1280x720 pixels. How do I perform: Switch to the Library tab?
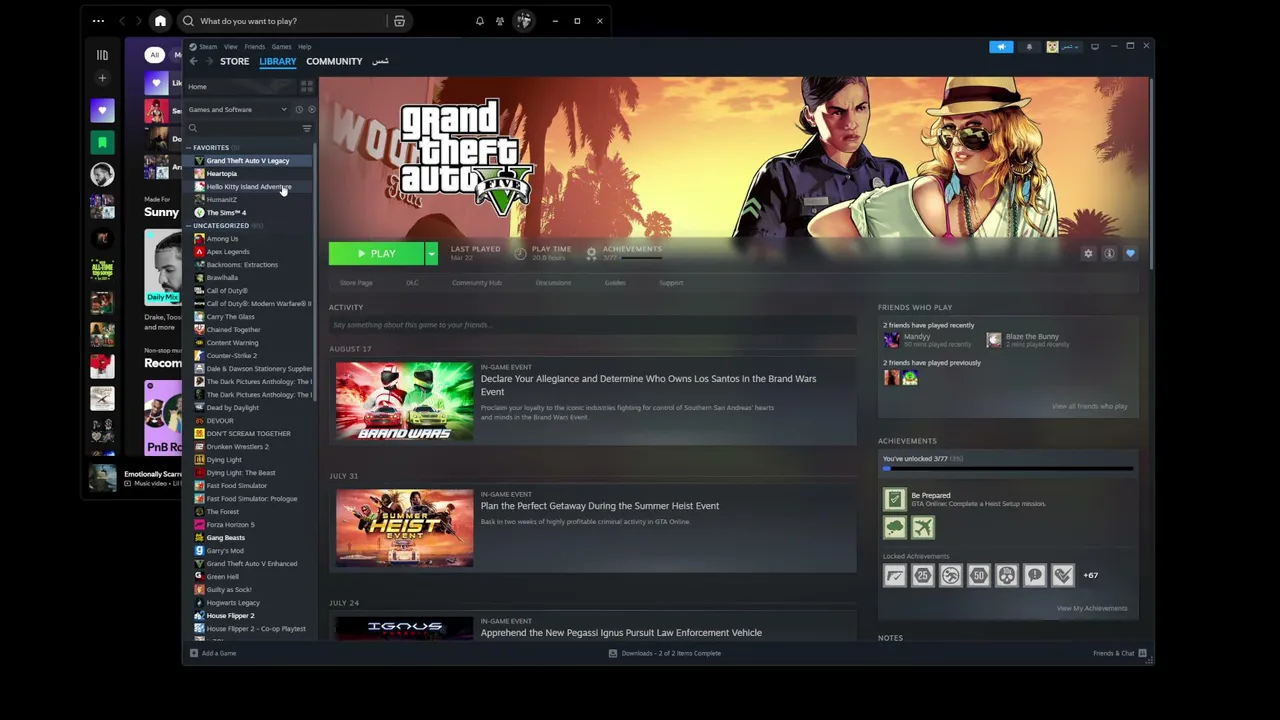point(278,61)
